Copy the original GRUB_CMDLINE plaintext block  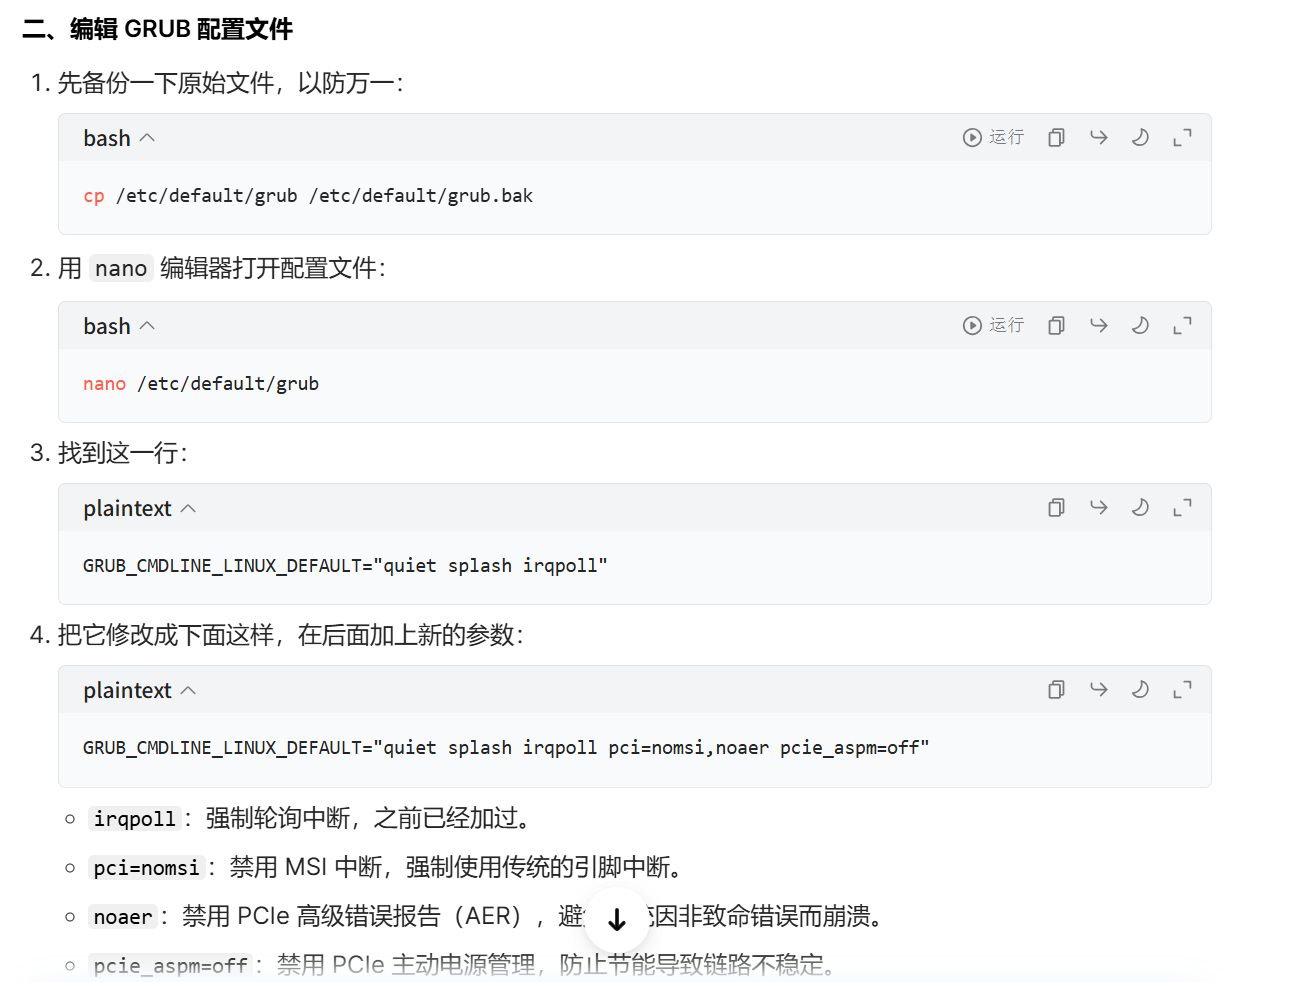(x=1056, y=507)
